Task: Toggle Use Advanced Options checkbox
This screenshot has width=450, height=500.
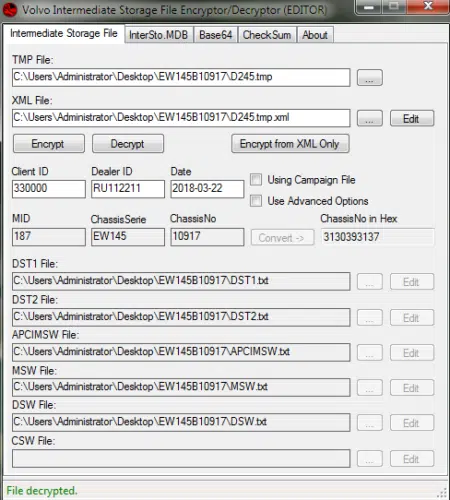Action: click(256, 201)
